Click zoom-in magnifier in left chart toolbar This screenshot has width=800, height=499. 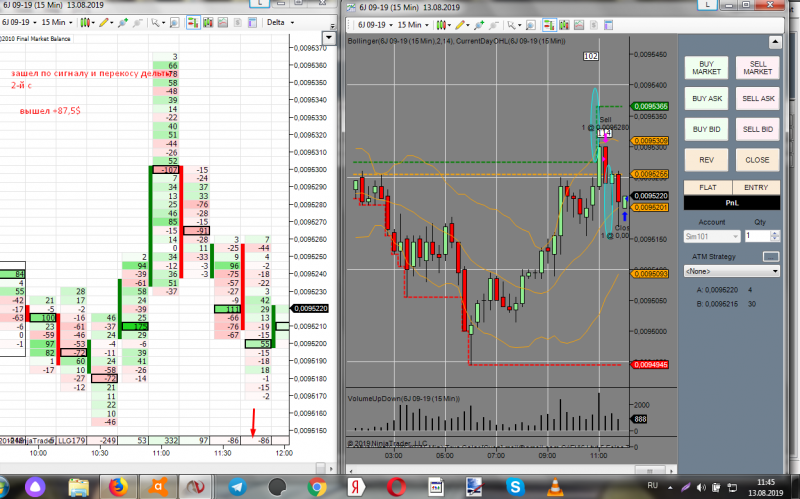(123, 22)
